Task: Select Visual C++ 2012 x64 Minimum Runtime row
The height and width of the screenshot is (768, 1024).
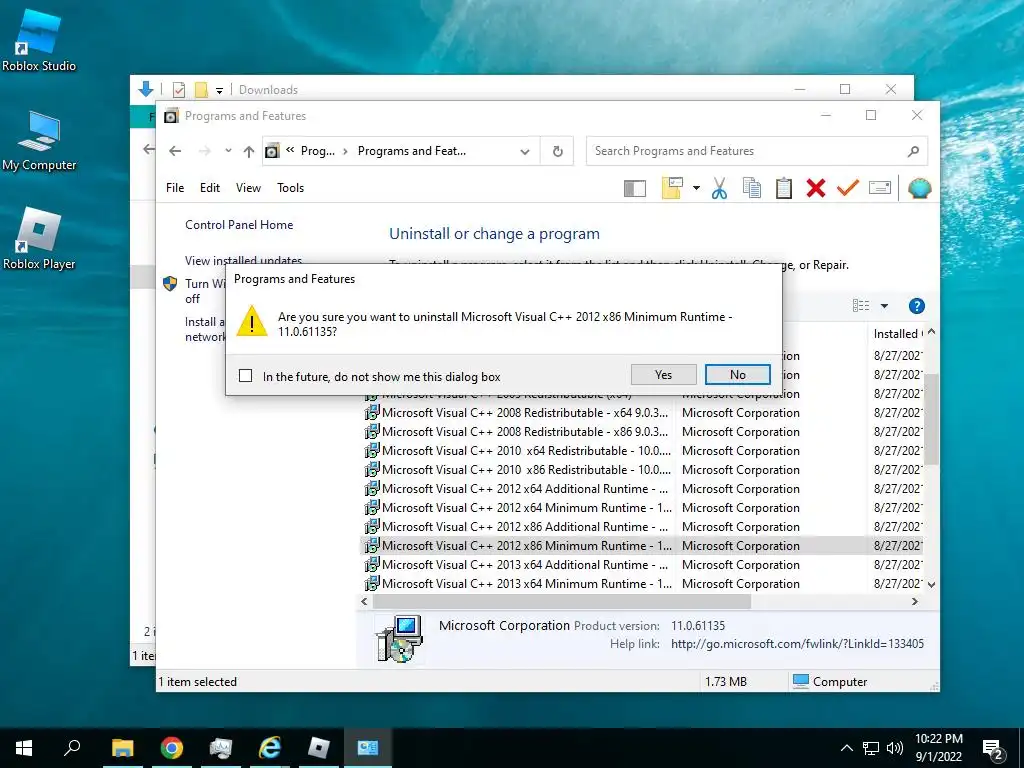Action: tap(643, 507)
